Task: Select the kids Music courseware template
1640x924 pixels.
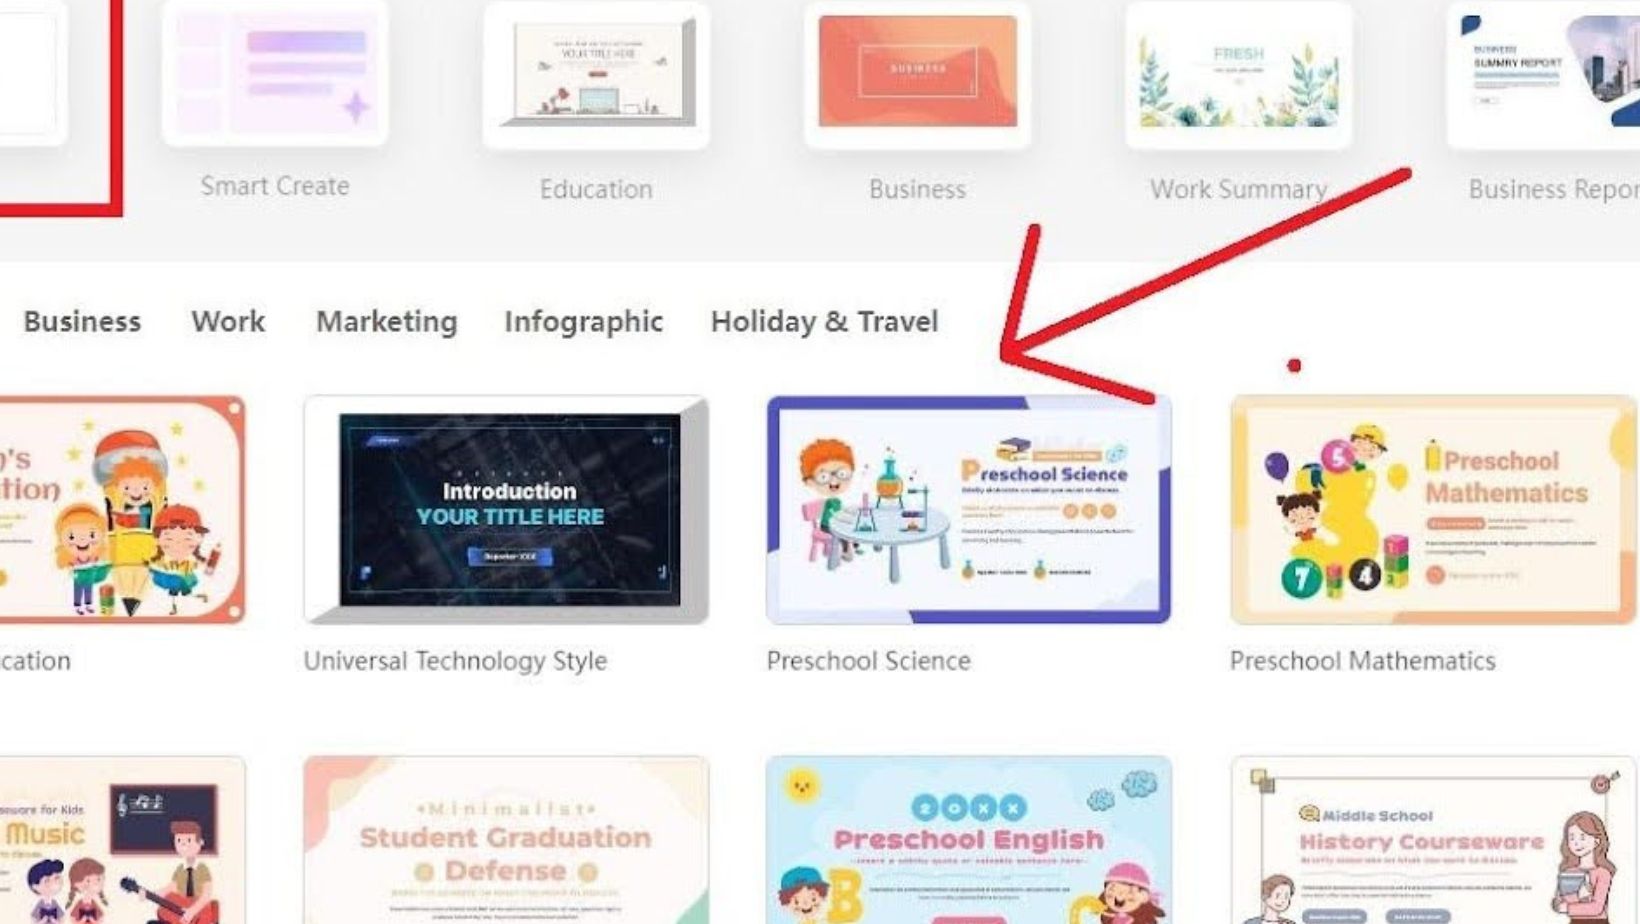Action: tap(122, 840)
